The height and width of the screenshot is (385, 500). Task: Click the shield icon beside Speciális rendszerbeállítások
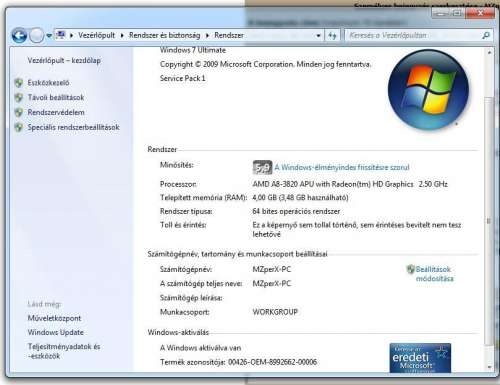click(19, 127)
